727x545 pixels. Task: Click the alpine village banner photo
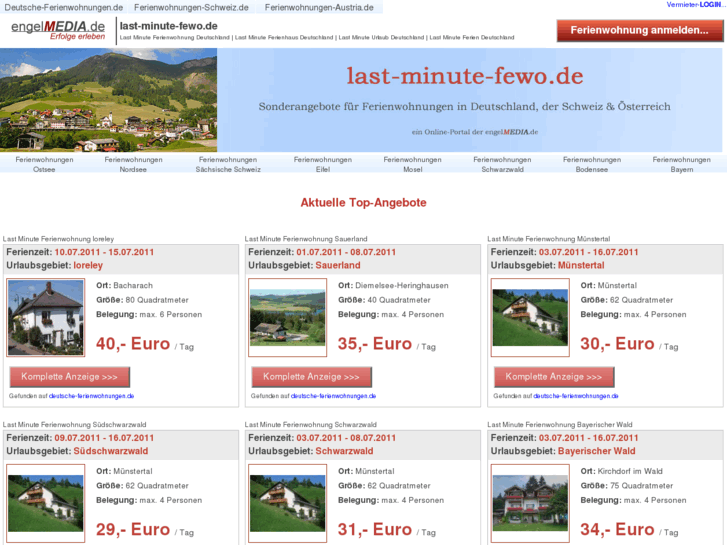pyautogui.click(x=108, y=100)
